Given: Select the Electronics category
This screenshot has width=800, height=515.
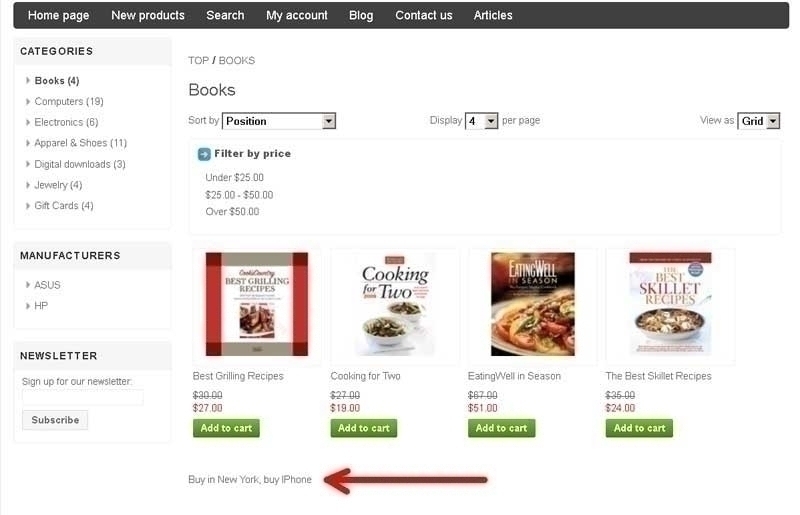Looking at the screenshot, I should [66, 122].
